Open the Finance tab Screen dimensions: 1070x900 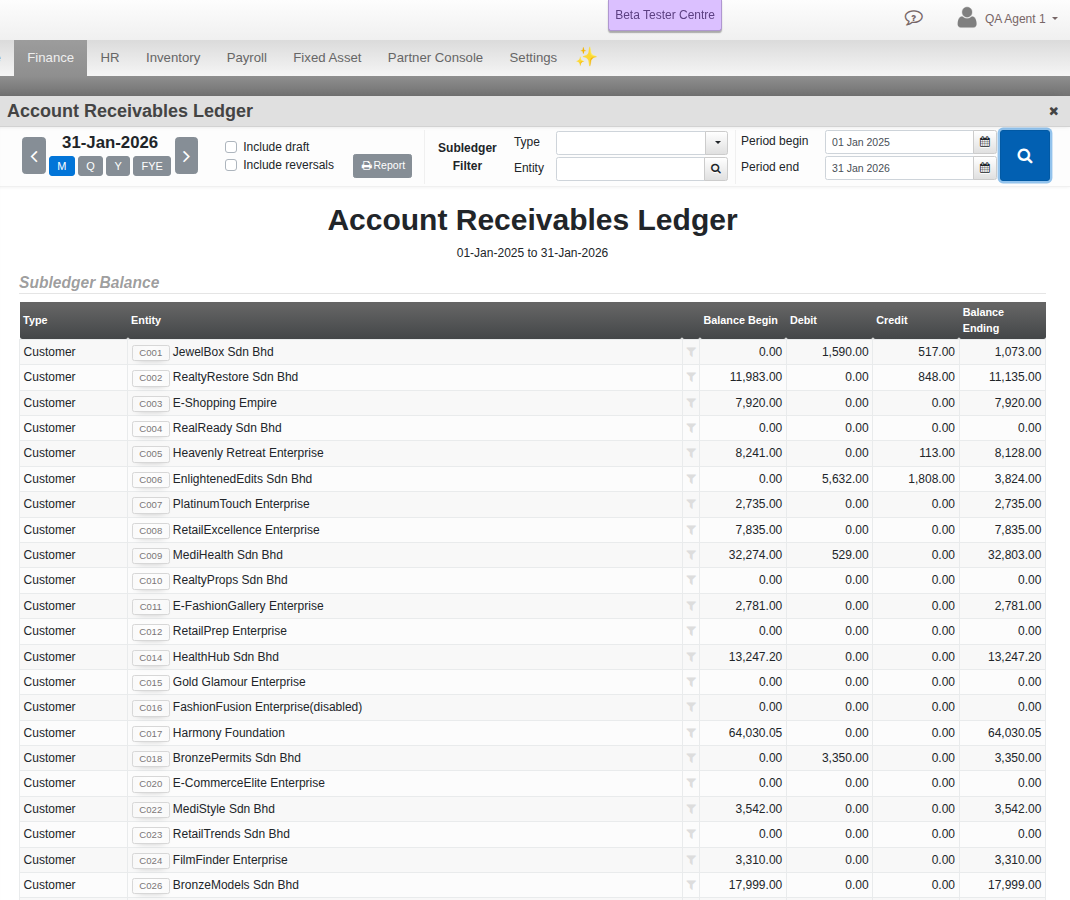tap(50, 58)
